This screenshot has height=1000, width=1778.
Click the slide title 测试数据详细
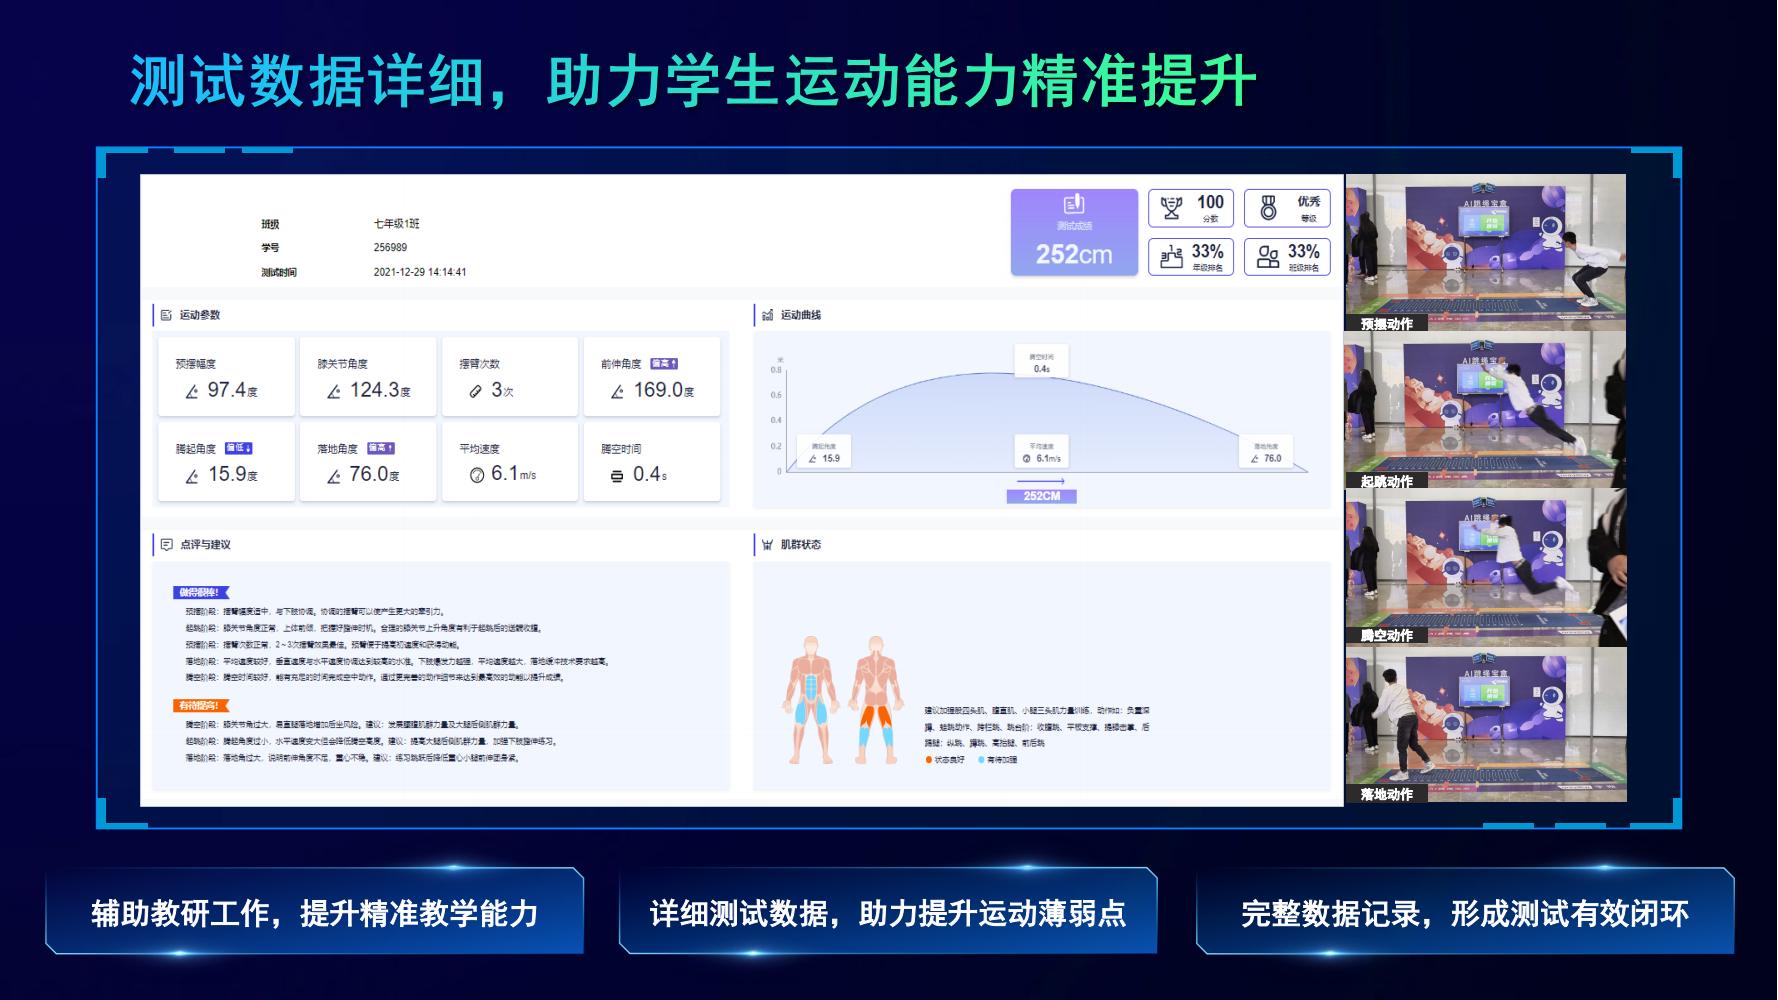307,80
